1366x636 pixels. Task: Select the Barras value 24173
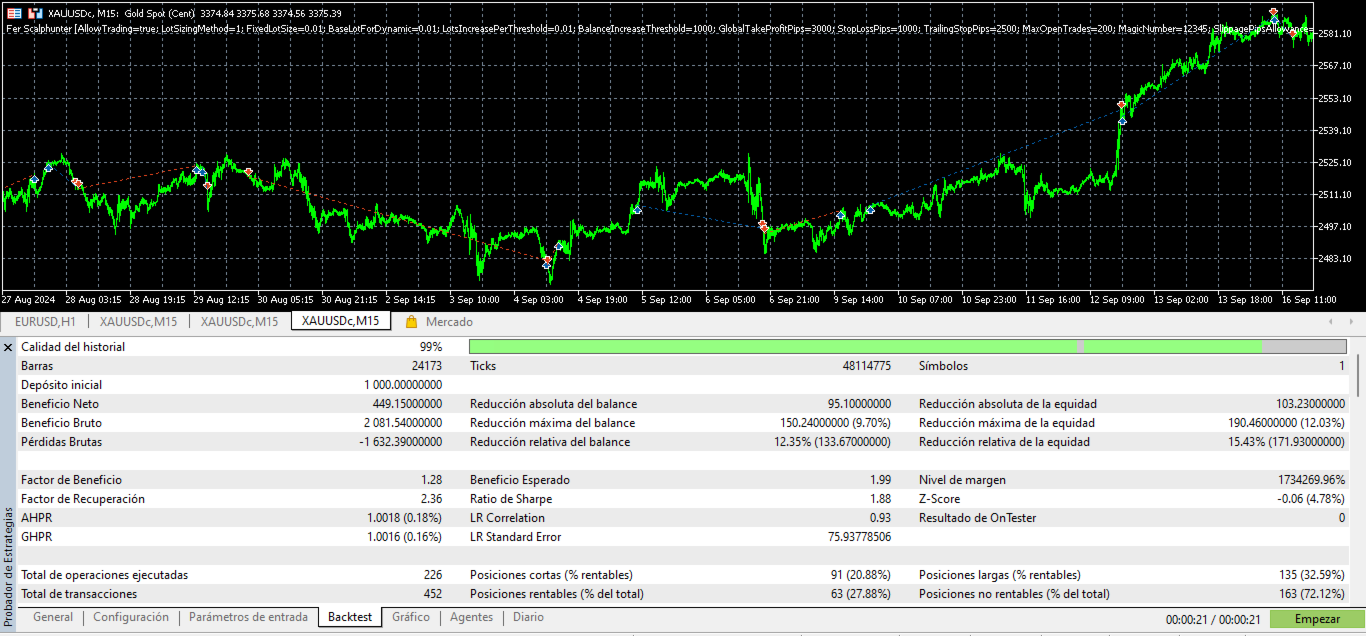(x=425, y=366)
